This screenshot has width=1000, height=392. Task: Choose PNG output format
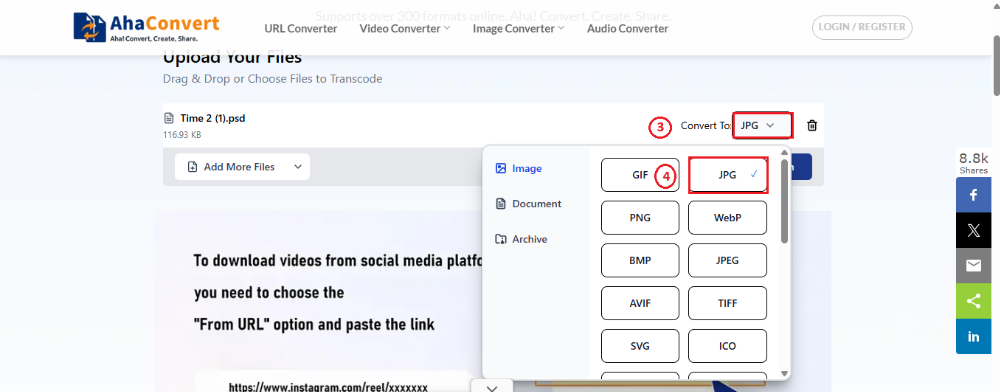(x=640, y=217)
